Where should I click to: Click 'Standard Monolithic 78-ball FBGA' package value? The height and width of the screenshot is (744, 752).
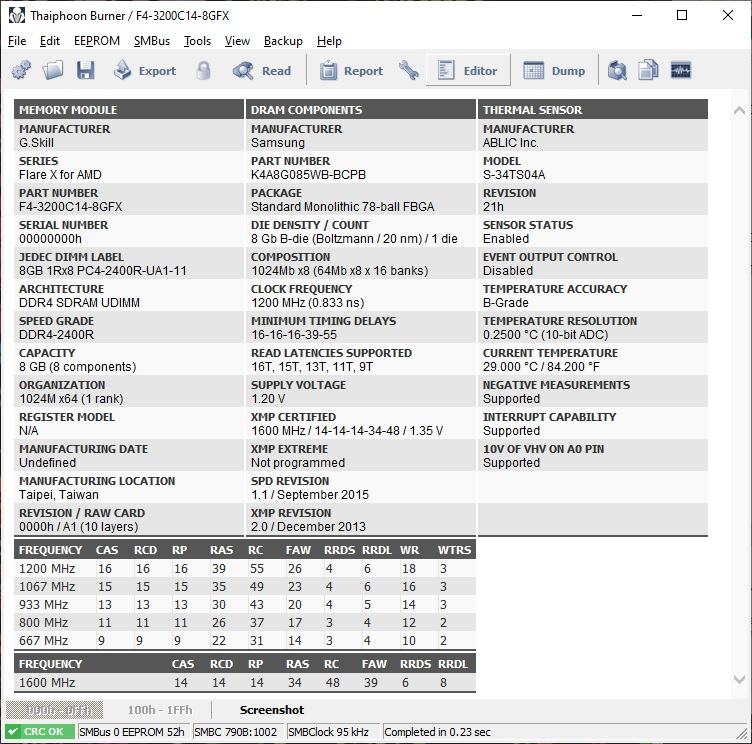[x=342, y=207]
